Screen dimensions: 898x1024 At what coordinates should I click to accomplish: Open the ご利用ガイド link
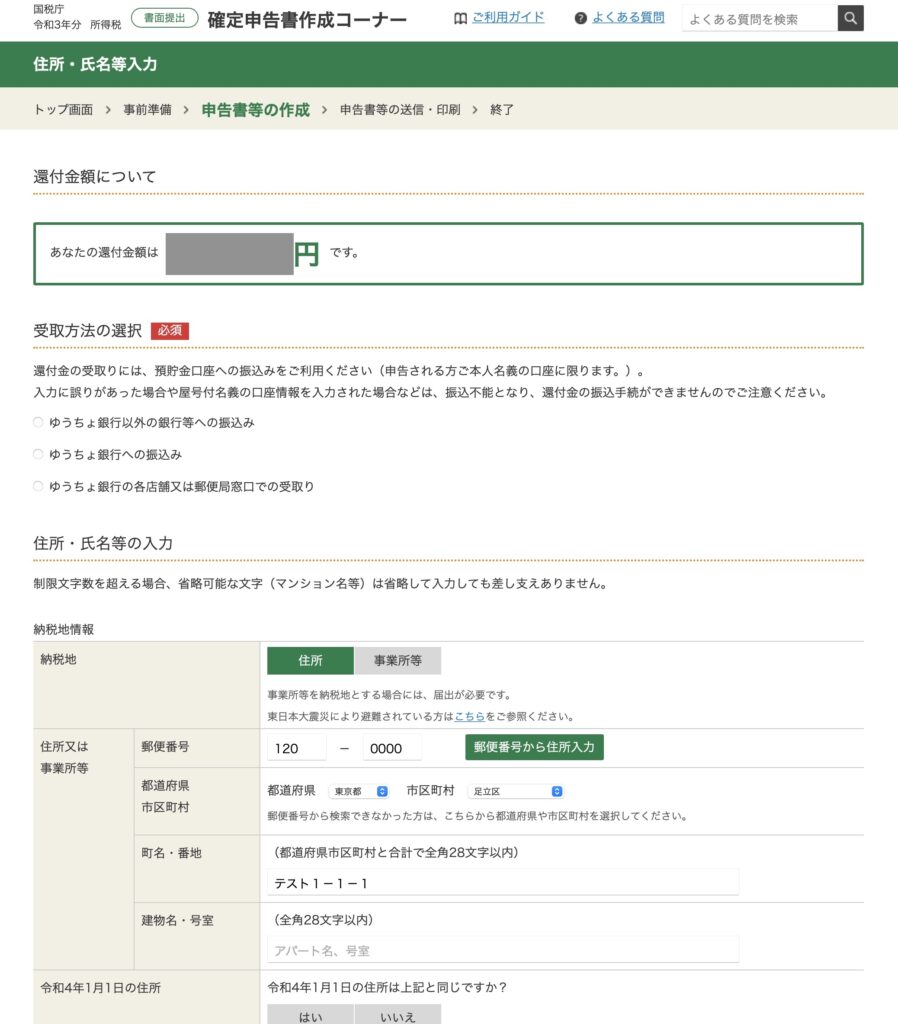point(508,18)
